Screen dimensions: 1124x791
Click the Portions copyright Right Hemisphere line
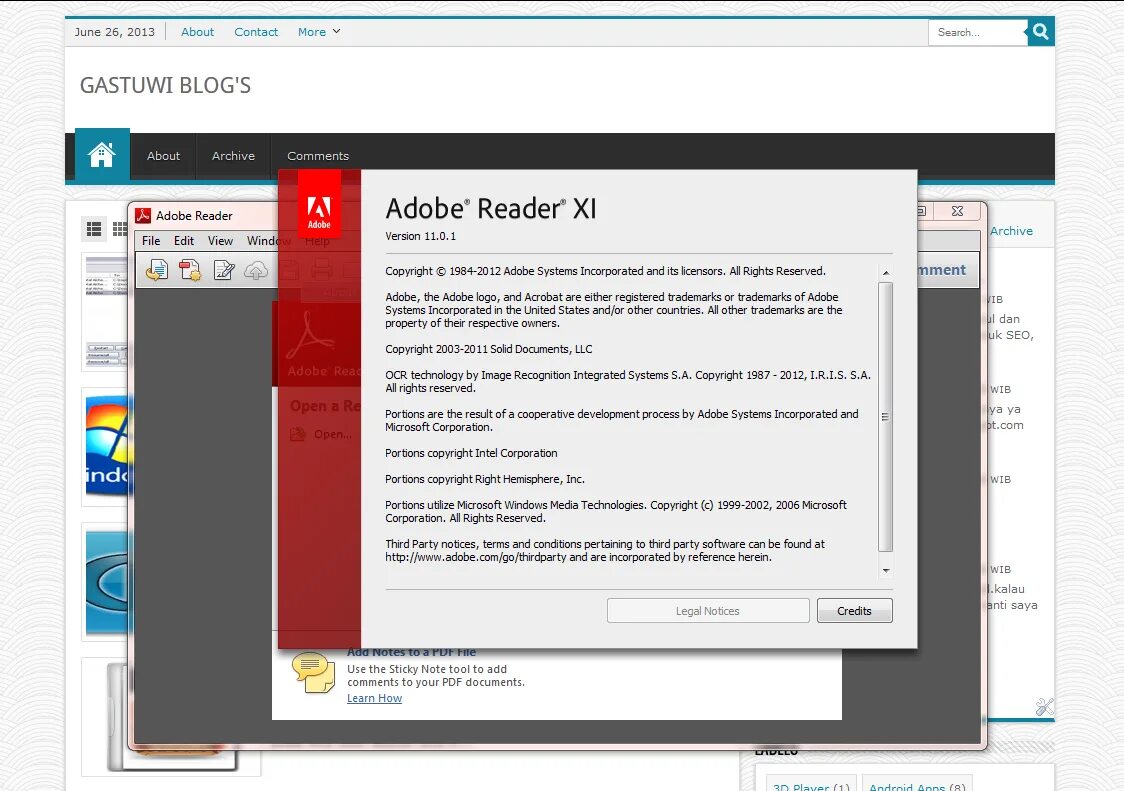pyautogui.click(x=485, y=478)
